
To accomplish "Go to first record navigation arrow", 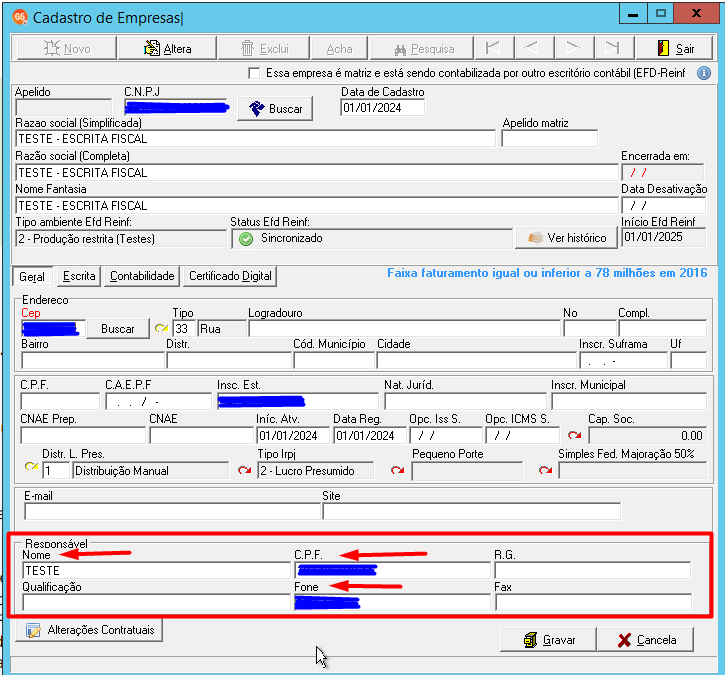I will [493, 48].
